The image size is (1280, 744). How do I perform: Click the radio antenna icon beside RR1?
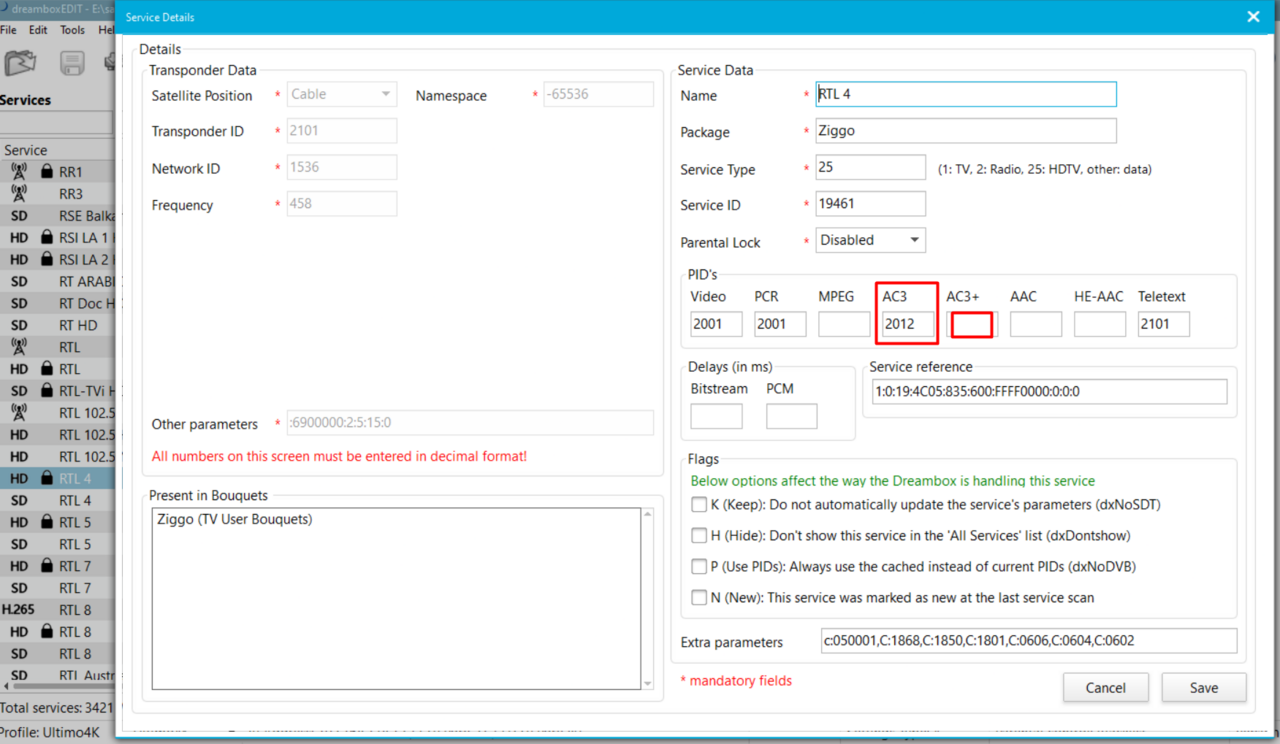(18, 172)
